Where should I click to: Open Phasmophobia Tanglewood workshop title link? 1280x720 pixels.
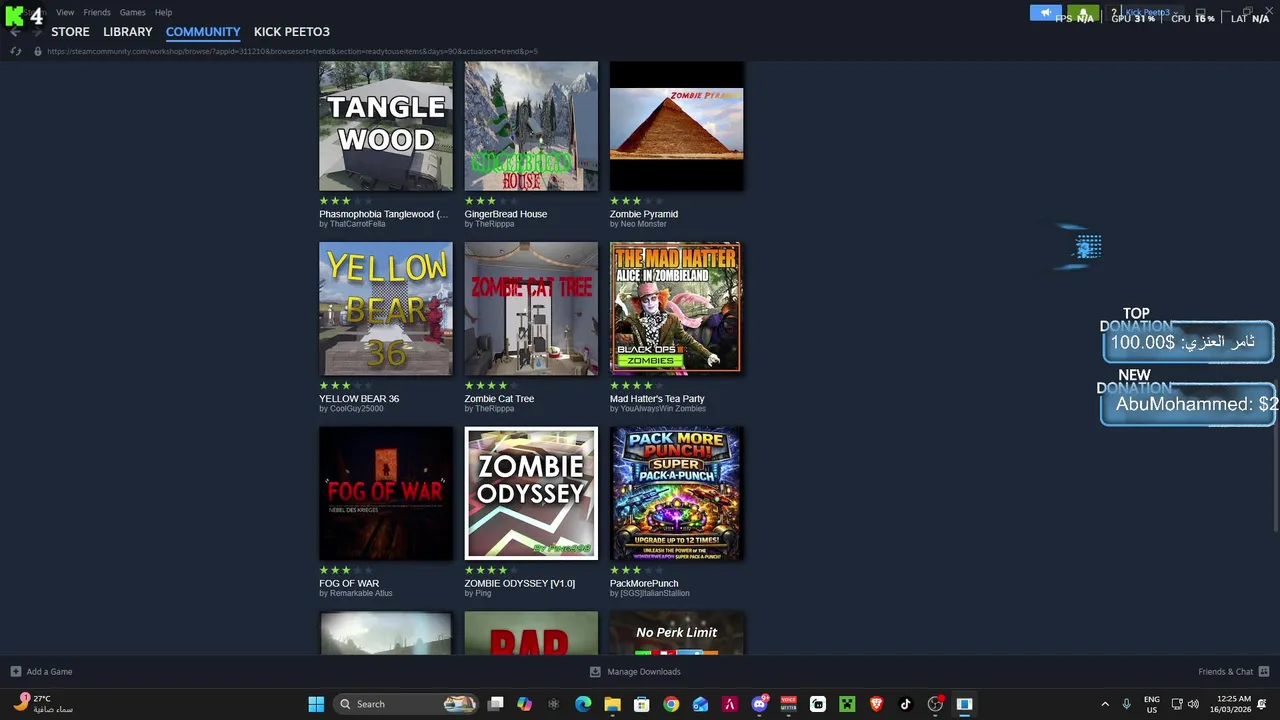tap(383, 214)
